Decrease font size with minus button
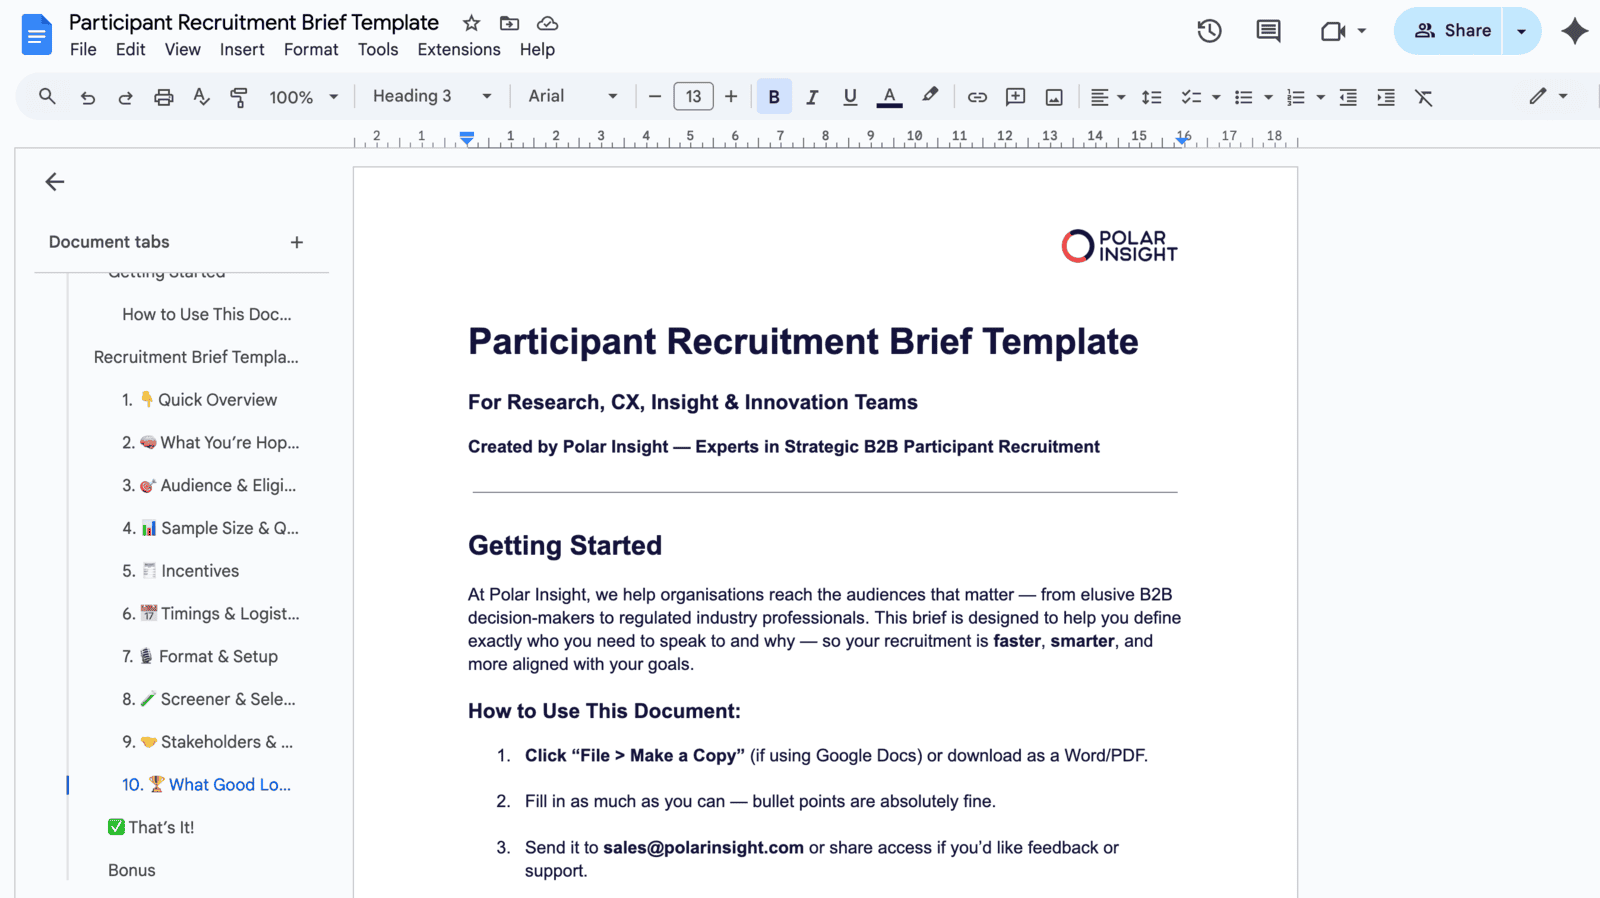This screenshot has height=898, width=1600. pos(655,97)
